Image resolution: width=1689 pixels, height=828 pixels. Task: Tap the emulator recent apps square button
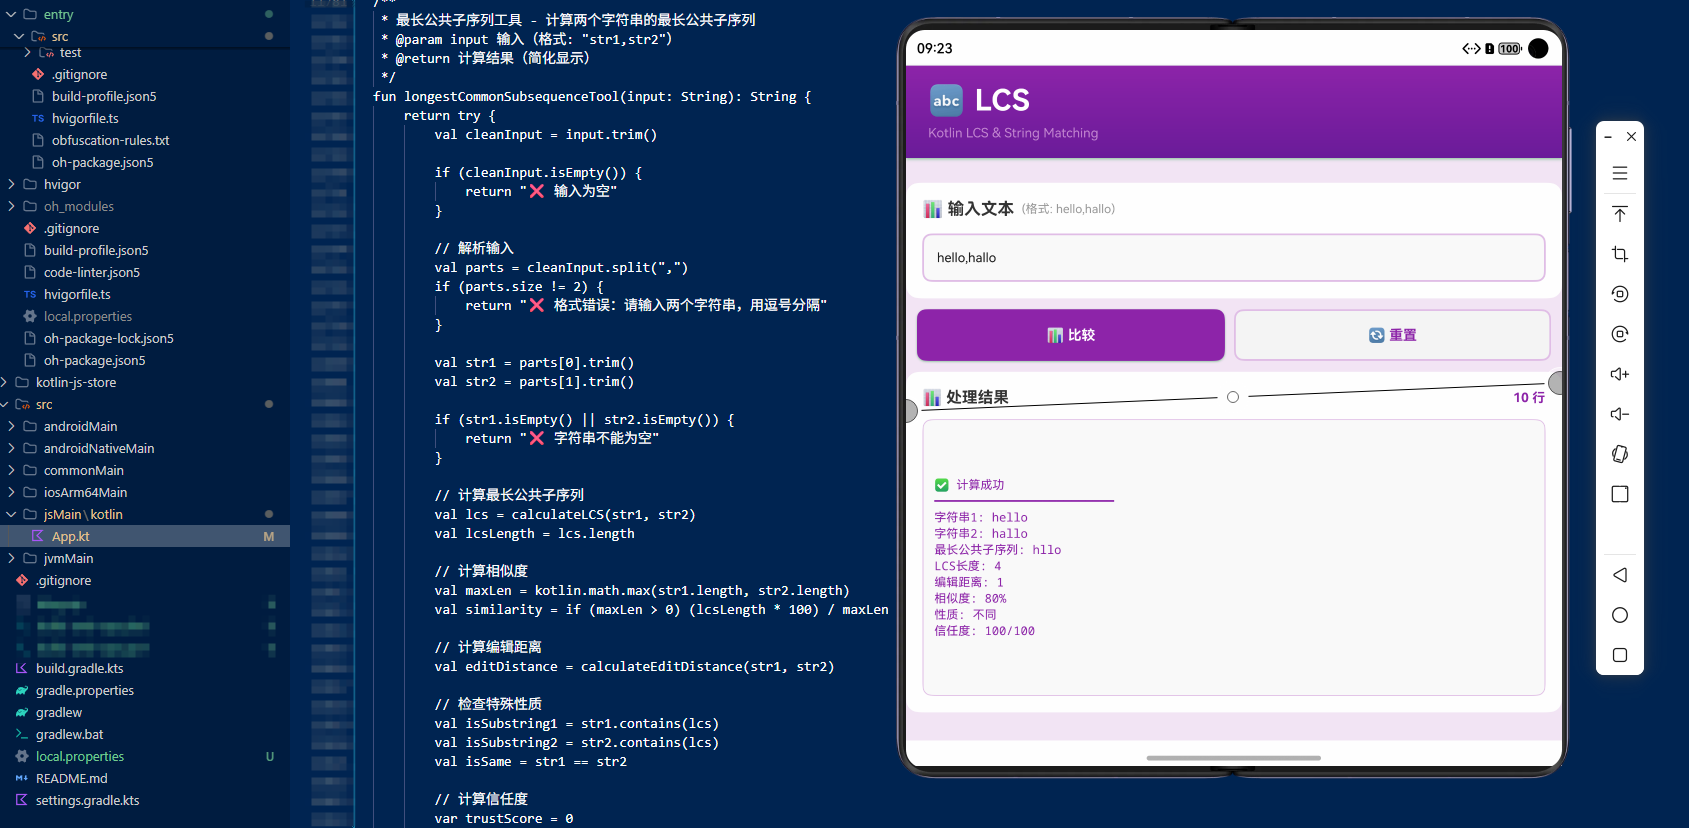[1620, 655]
